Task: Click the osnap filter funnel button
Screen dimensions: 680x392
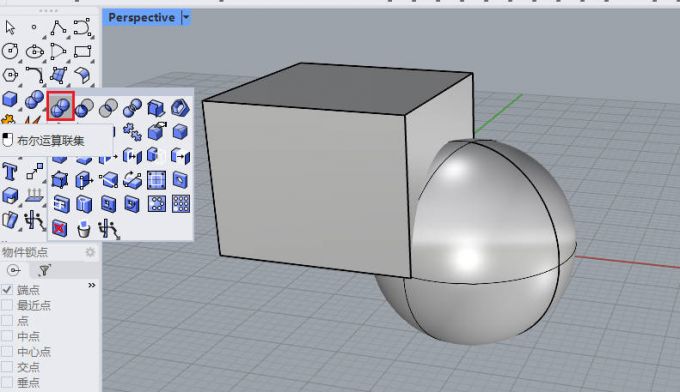Action: (x=44, y=270)
